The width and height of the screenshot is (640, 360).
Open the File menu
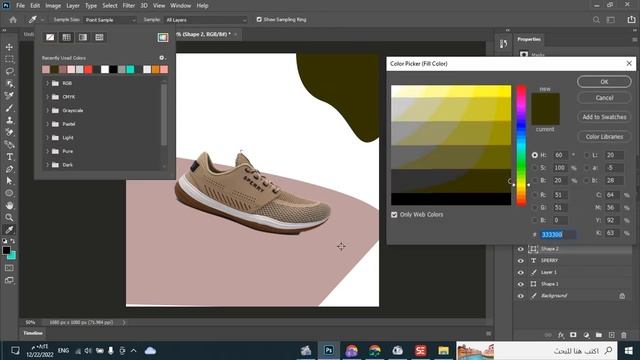pyautogui.click(x=20, y=6)
